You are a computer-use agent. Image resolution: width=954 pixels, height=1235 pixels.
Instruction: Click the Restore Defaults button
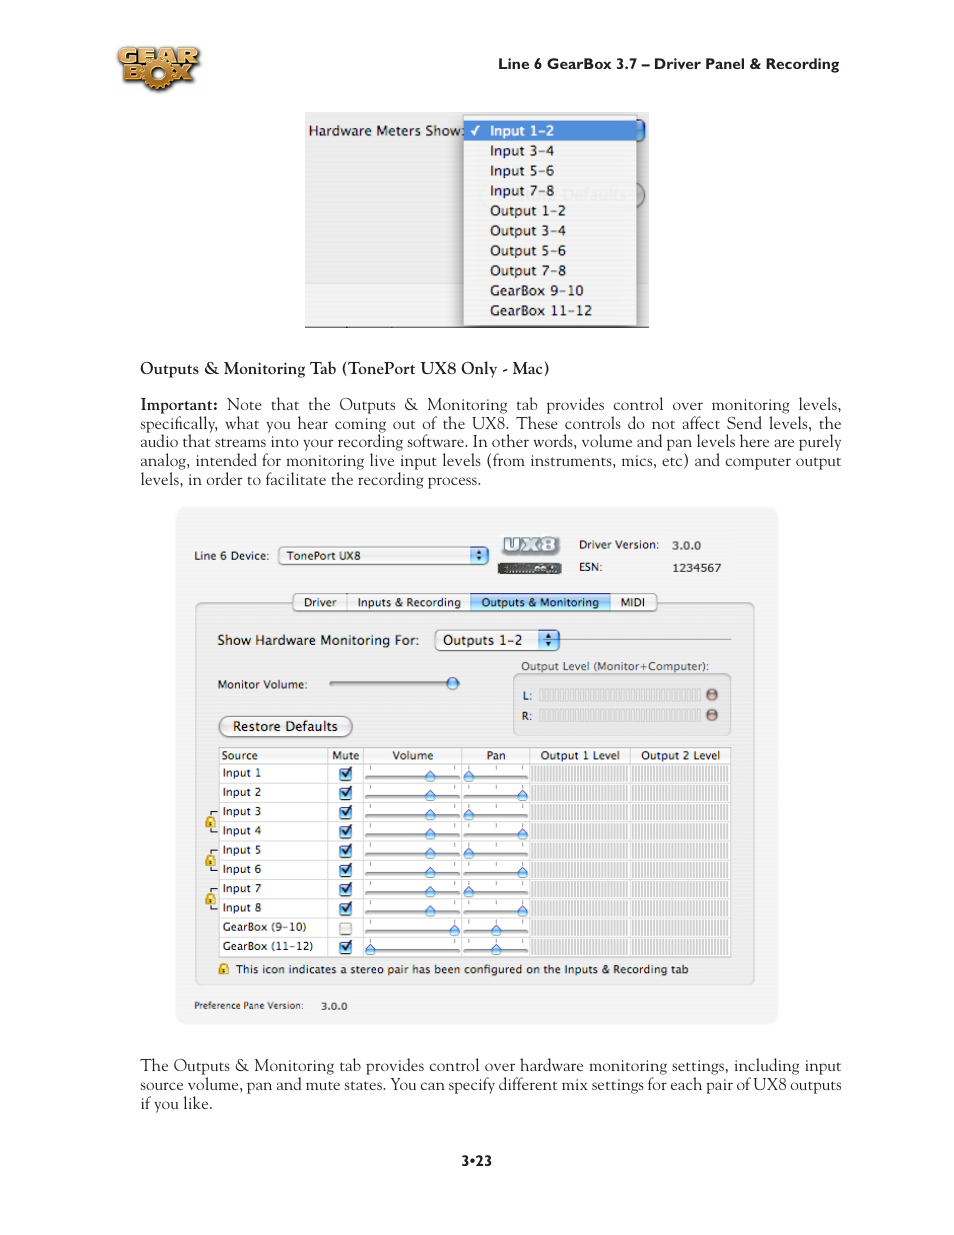(x=285, y=726)
